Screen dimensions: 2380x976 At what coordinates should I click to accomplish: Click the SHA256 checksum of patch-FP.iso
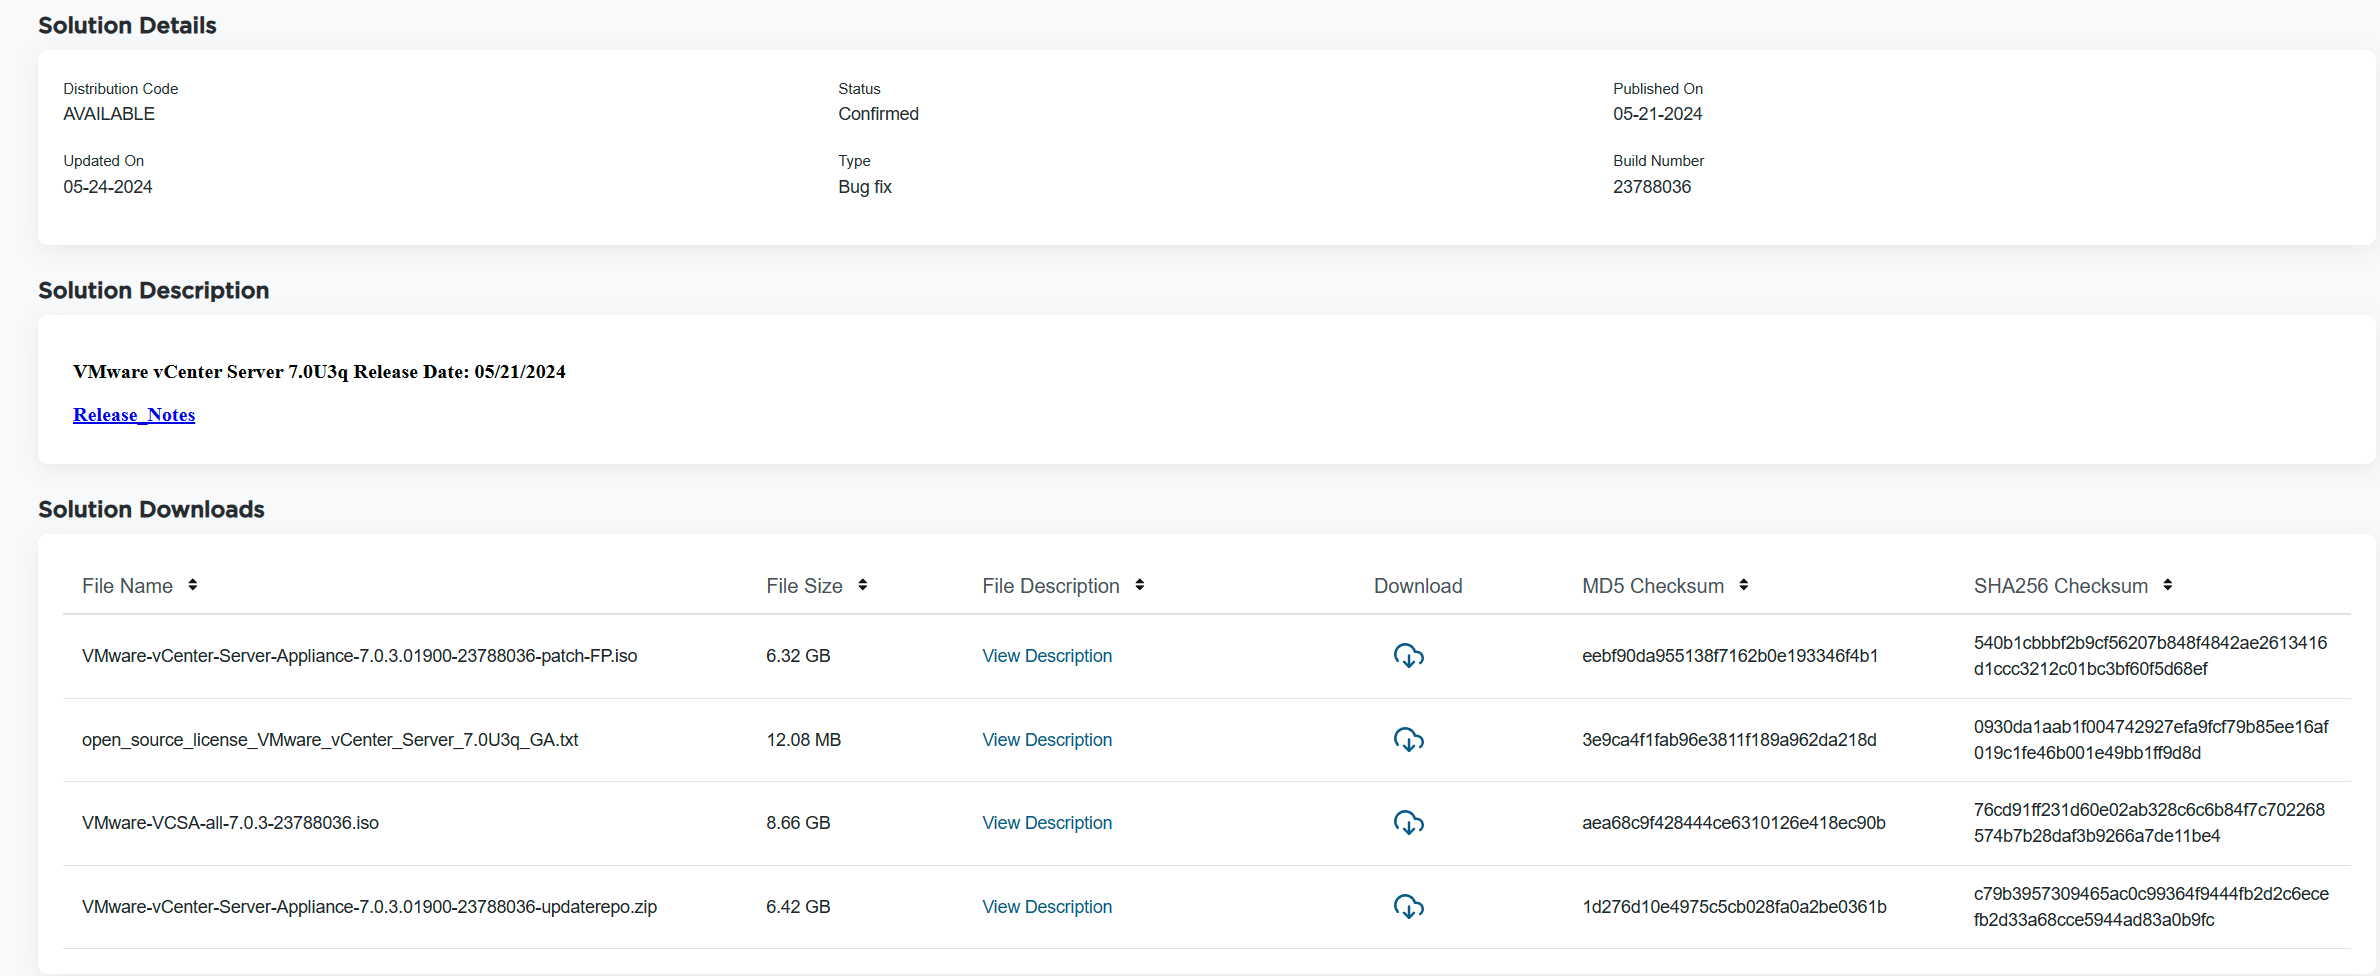coord(2149,656)
